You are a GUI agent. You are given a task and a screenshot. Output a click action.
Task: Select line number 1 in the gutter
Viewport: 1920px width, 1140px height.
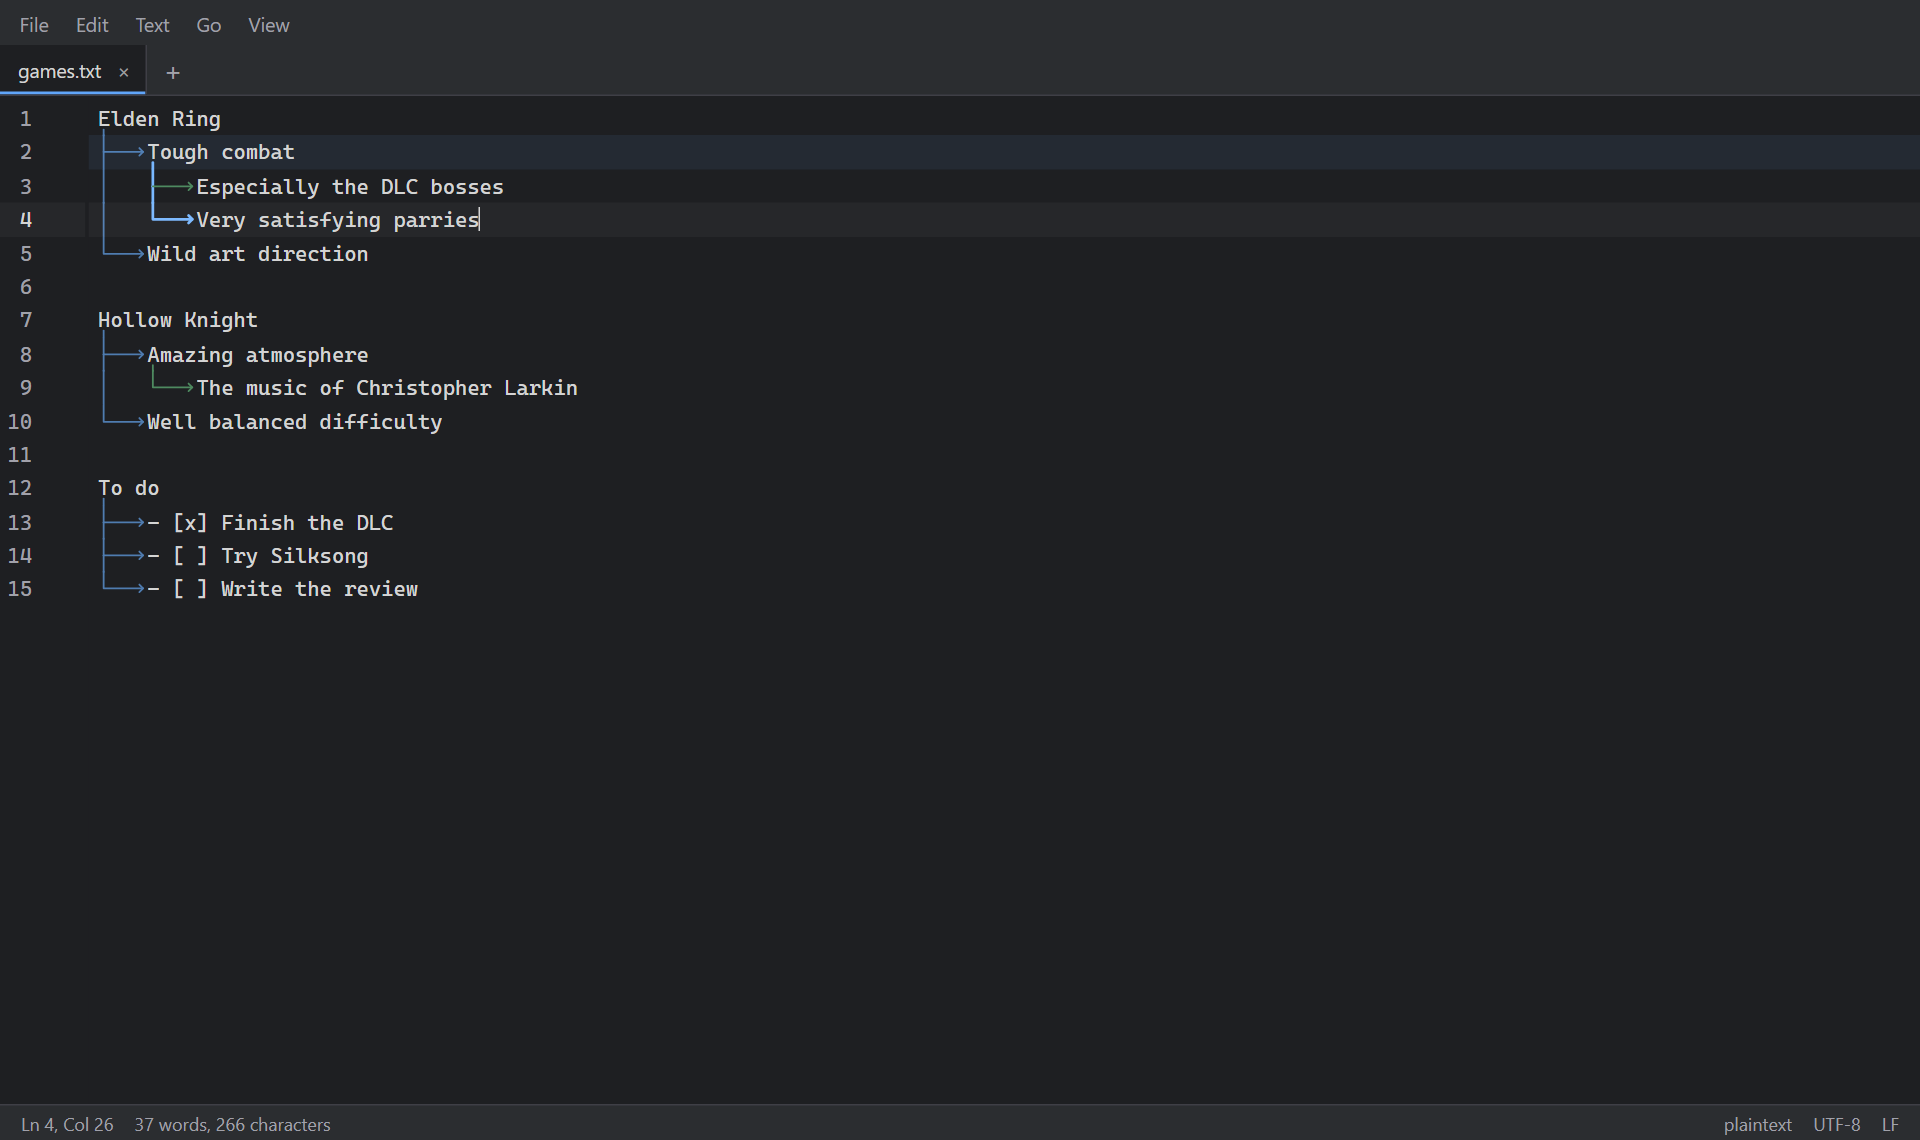[26, 119]
